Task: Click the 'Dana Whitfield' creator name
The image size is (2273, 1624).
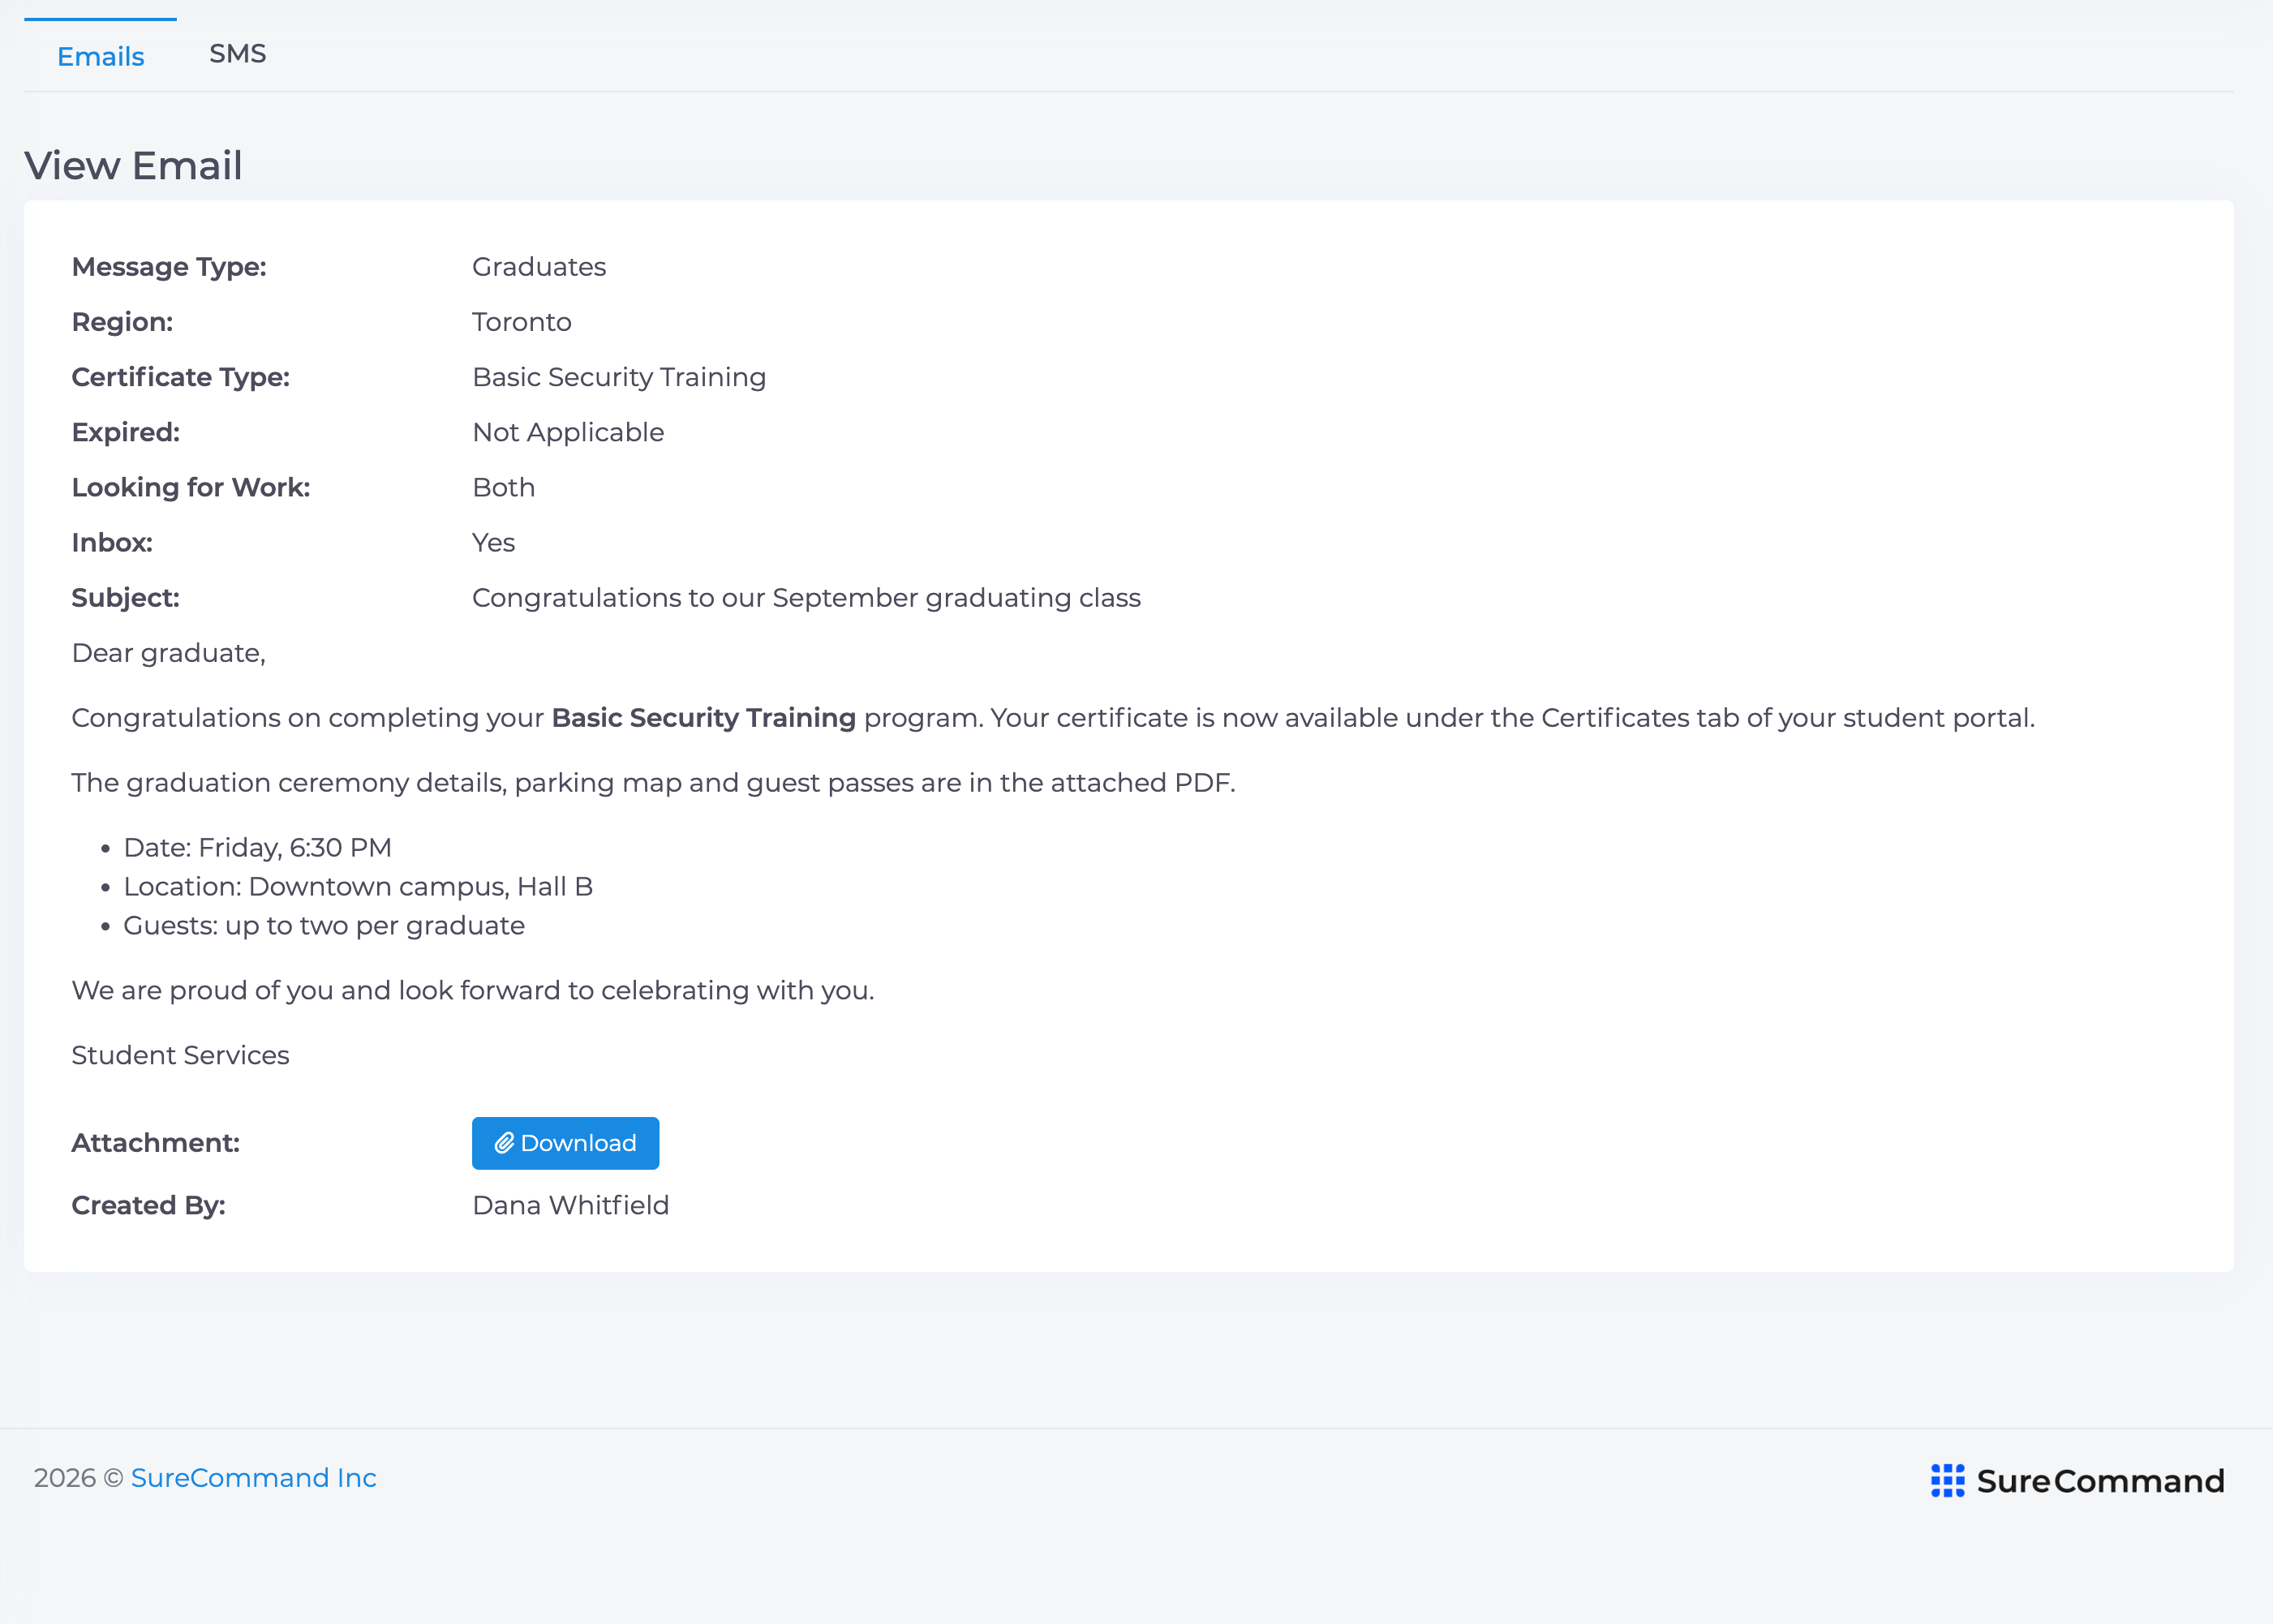Action: (x=571, y=1206)
